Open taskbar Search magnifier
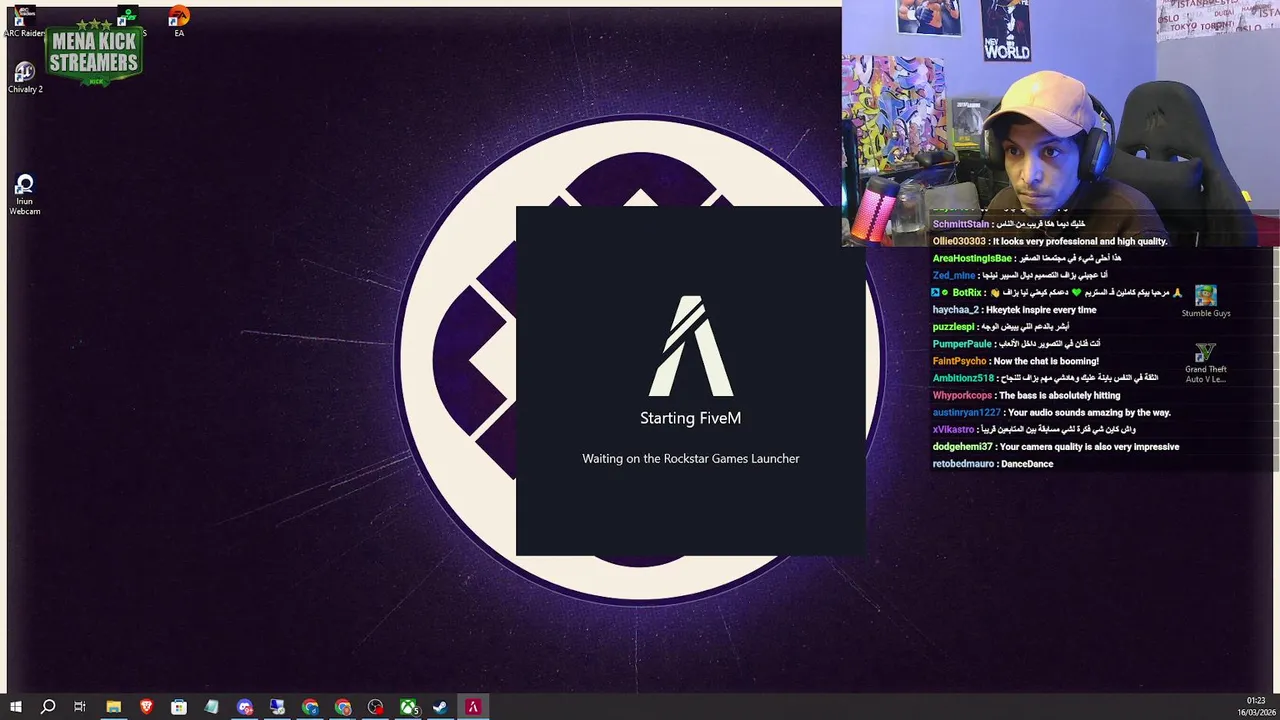Viewport: 1280px width, 720px height. [47, 707]
